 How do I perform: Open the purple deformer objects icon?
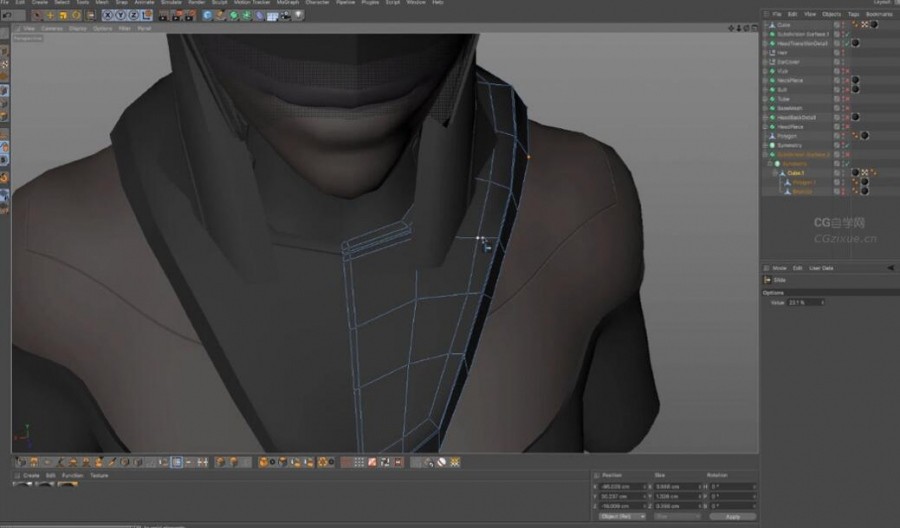pos(259,15)
